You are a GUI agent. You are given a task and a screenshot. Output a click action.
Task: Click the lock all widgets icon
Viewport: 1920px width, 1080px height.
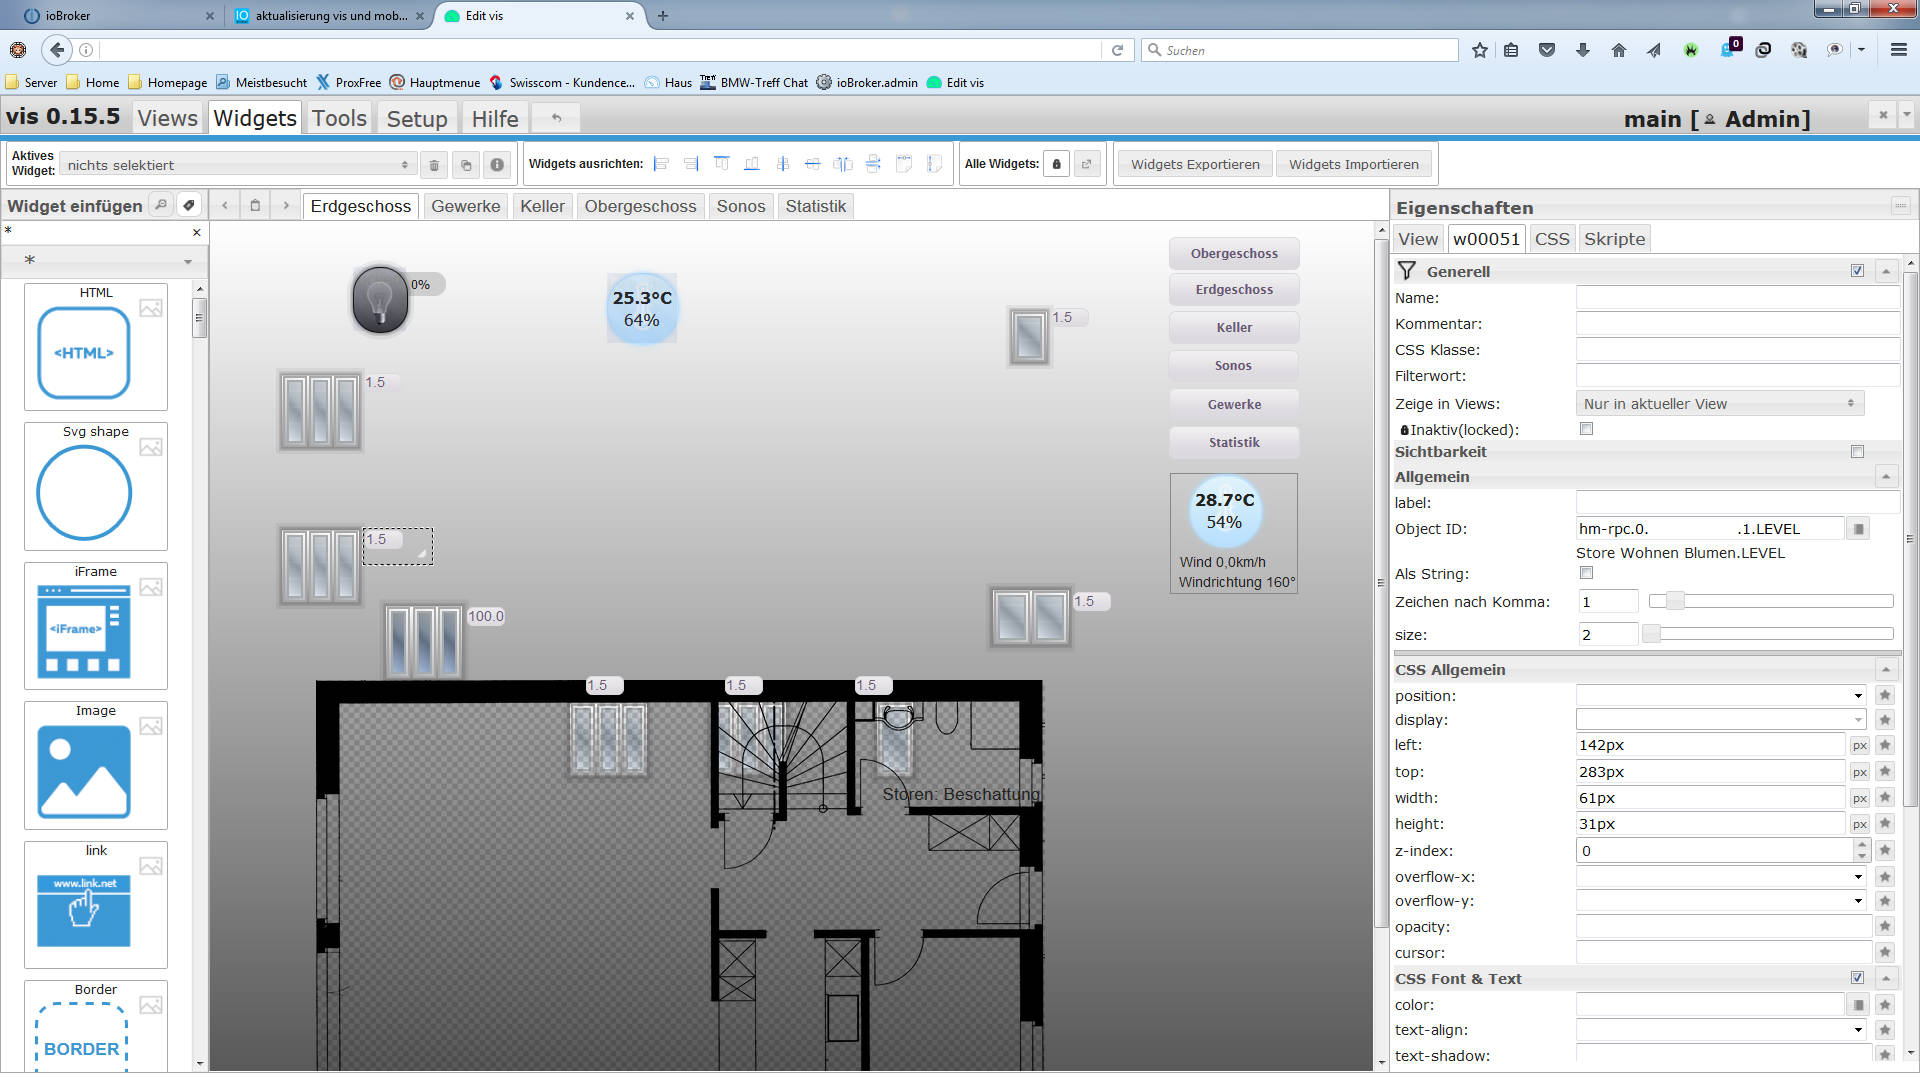click(1056, 164)
